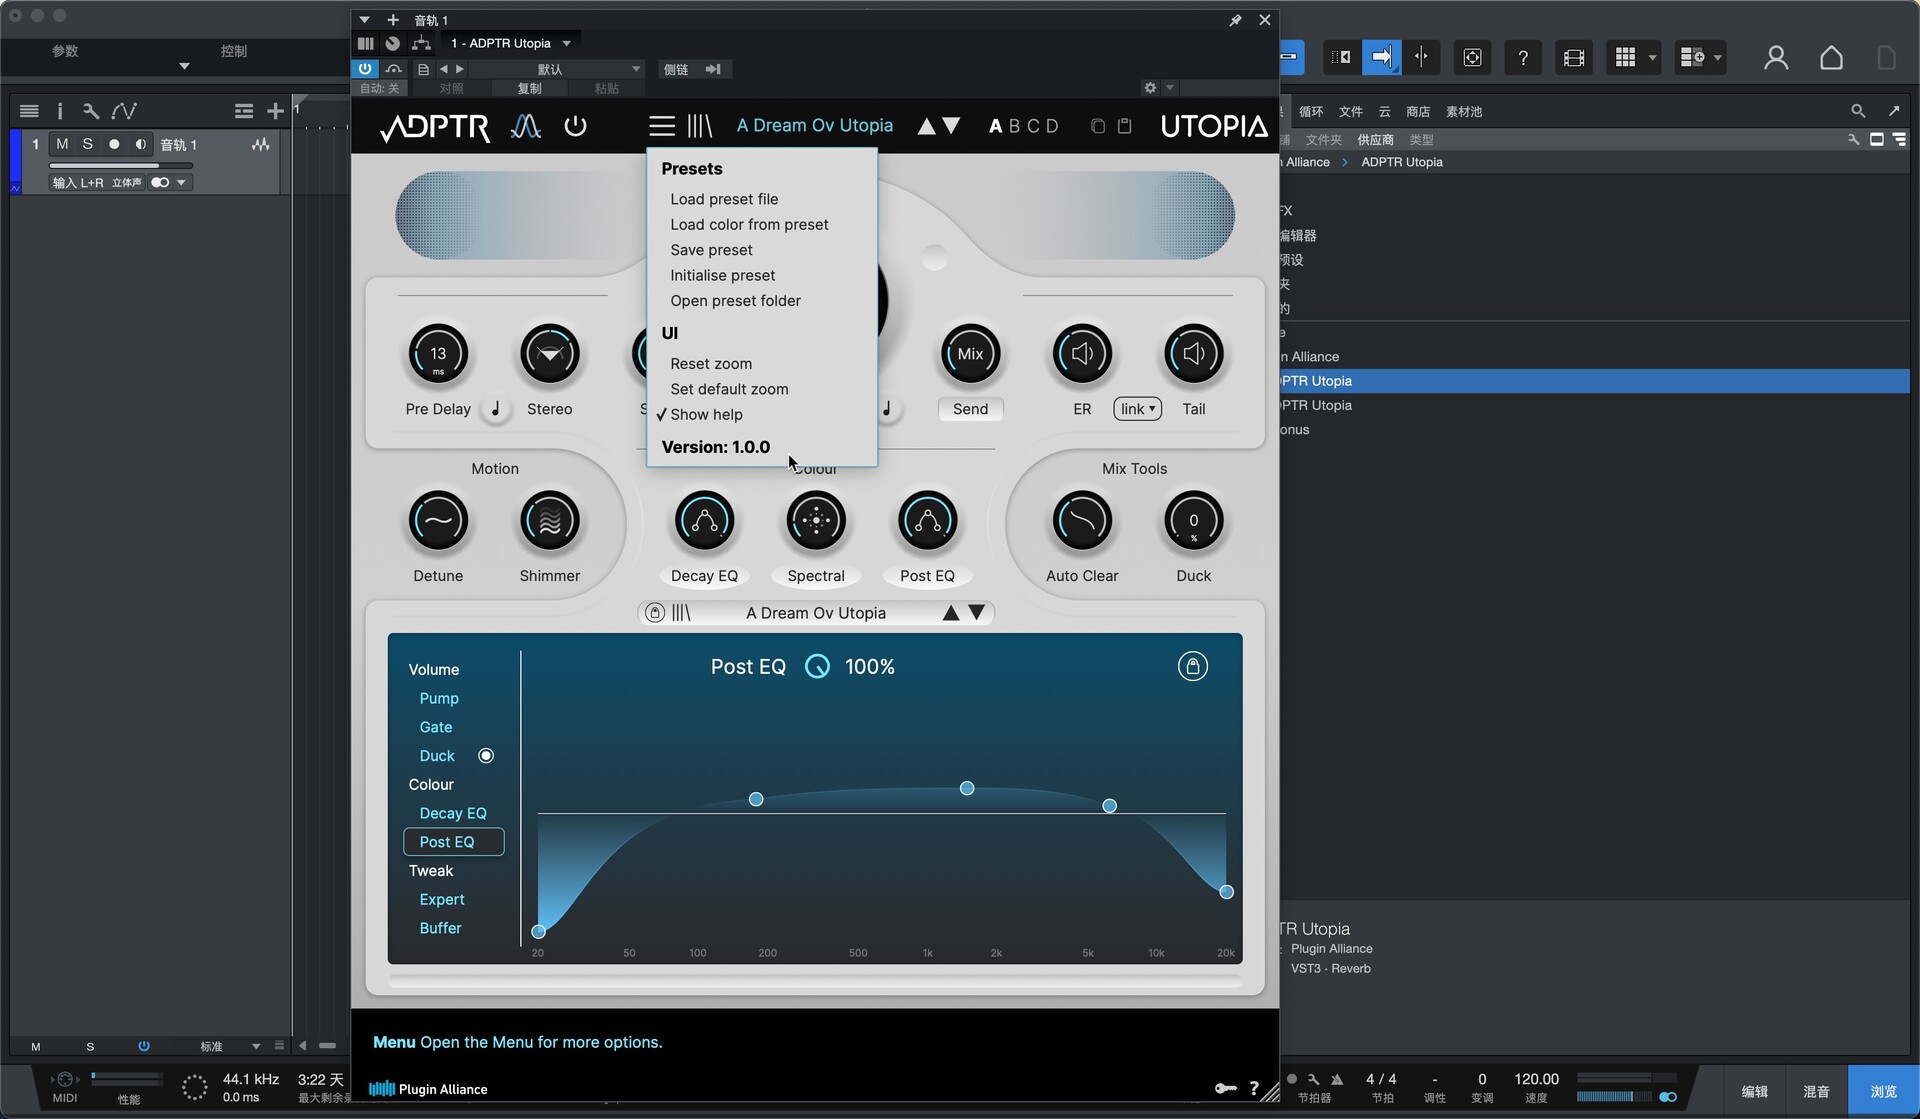The height and width of the screenshot is (1119, 1920).
Task: Click the Post EQ lock icon
Action: (1192, 667)
